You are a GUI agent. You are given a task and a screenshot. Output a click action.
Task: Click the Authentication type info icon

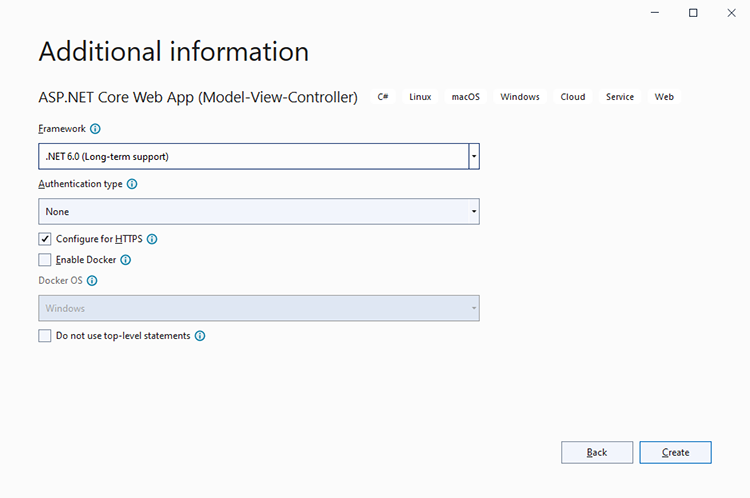pyautogui.click(x=132, y=184)
